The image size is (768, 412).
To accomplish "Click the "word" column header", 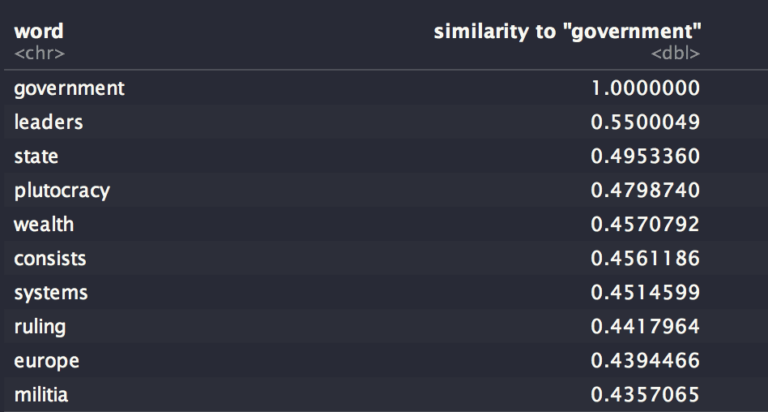I will (38, 32).
